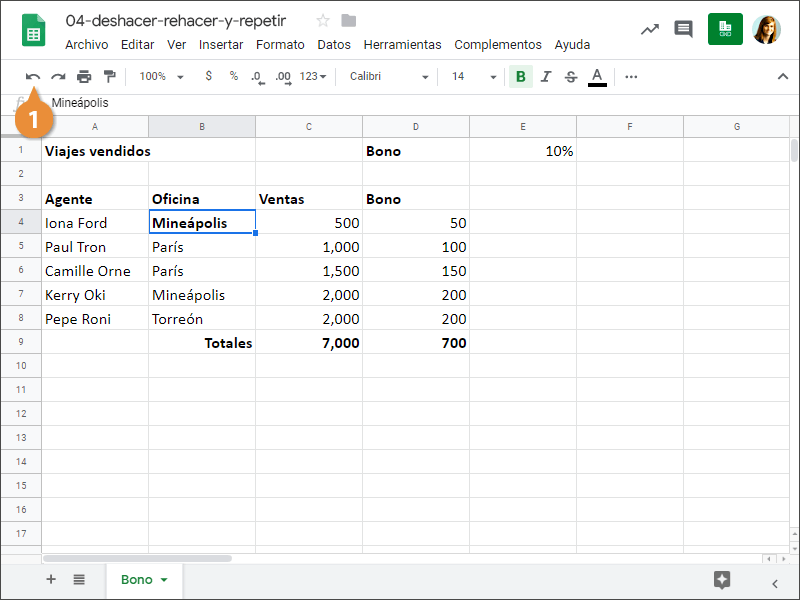Click the Print icon
This screenshot has height=600, width=800.
(84, 77)
